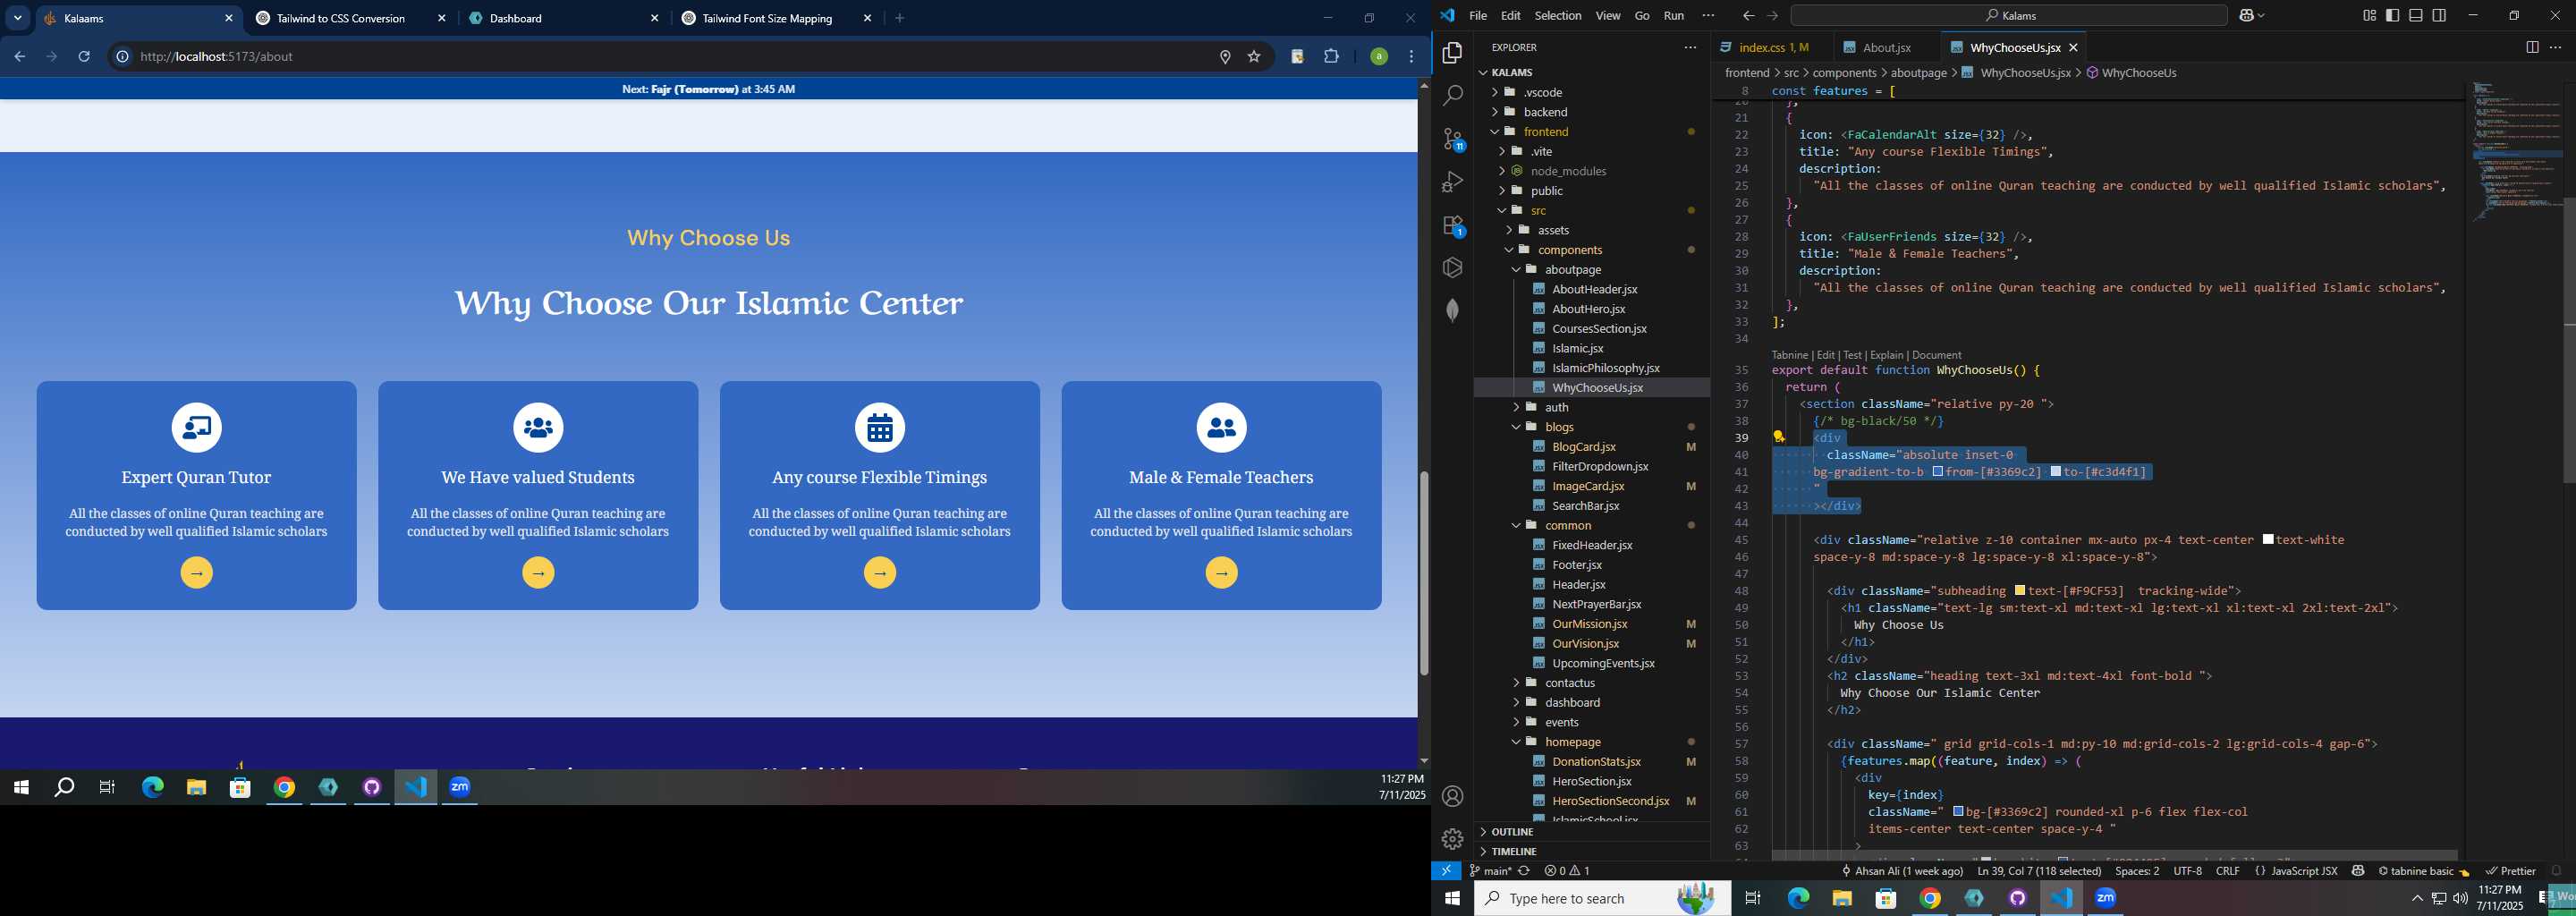Viewport: 2576px width, 916px height.
Task: Click the Type here to search box
Action: [1601, 898]
